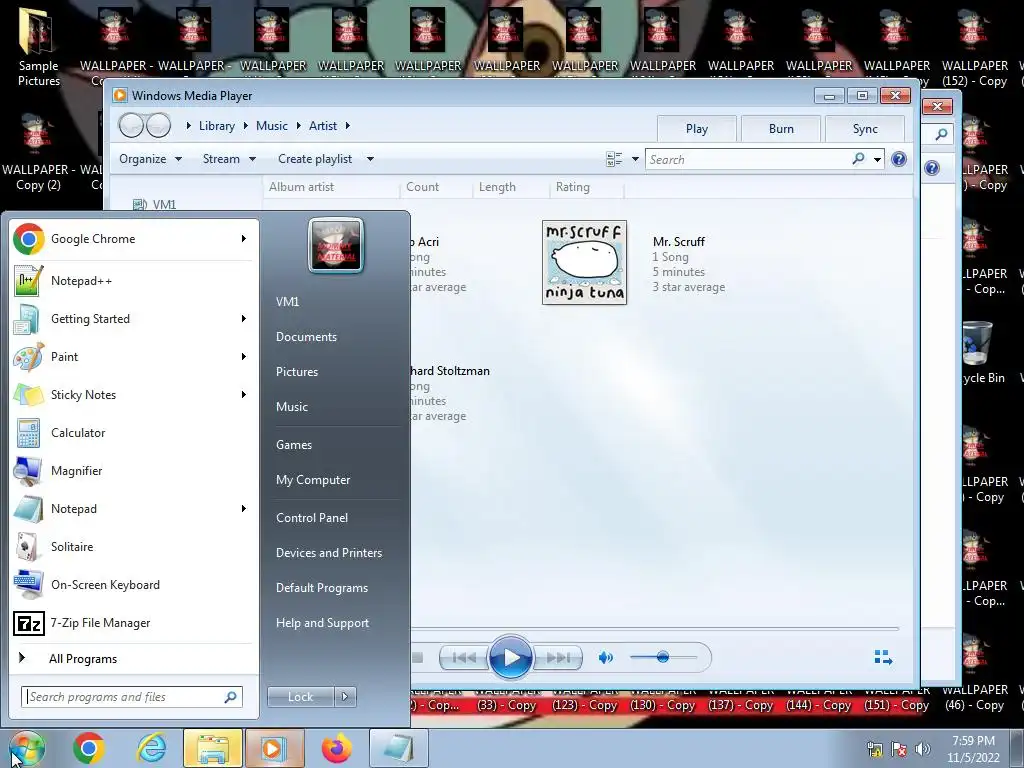The height and width of the screenshot is (768, 1024).
Task: Expand Notepad recent files arrow
Action: 244,509
